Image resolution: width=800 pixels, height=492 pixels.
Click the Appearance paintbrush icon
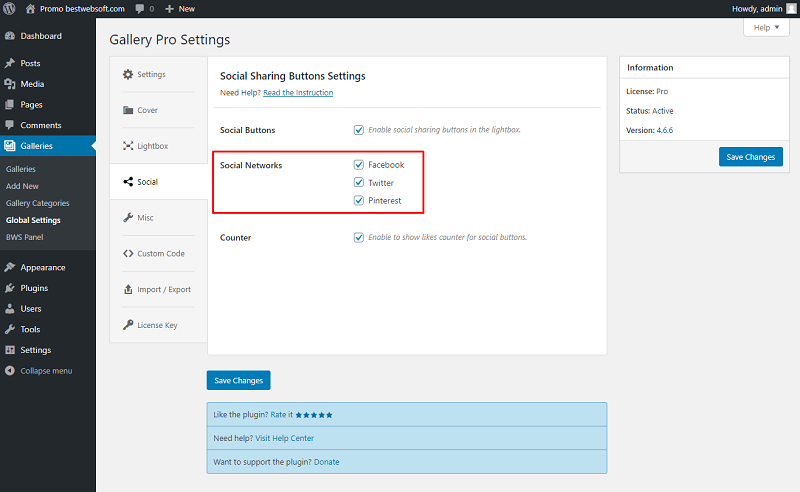(10, 267)
